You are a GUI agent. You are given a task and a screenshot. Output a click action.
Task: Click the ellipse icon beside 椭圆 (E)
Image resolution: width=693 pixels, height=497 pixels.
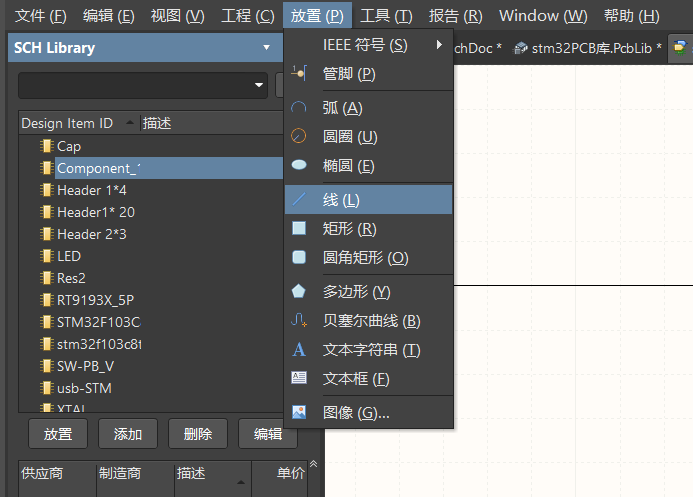299,165
